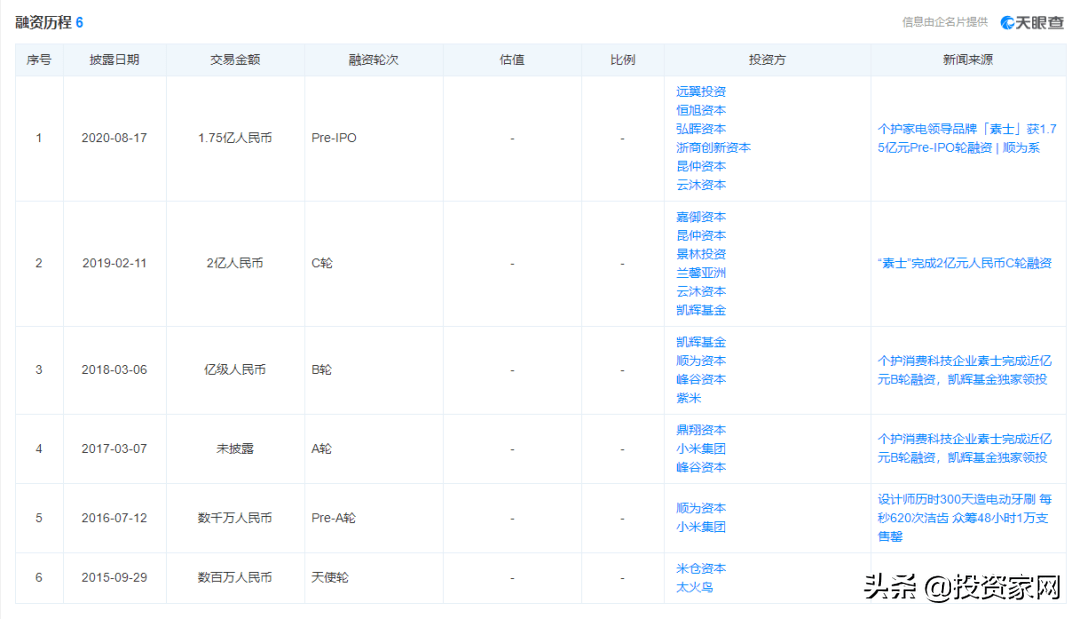
Task: Open investor link 远翼投资
Action: 700,92
